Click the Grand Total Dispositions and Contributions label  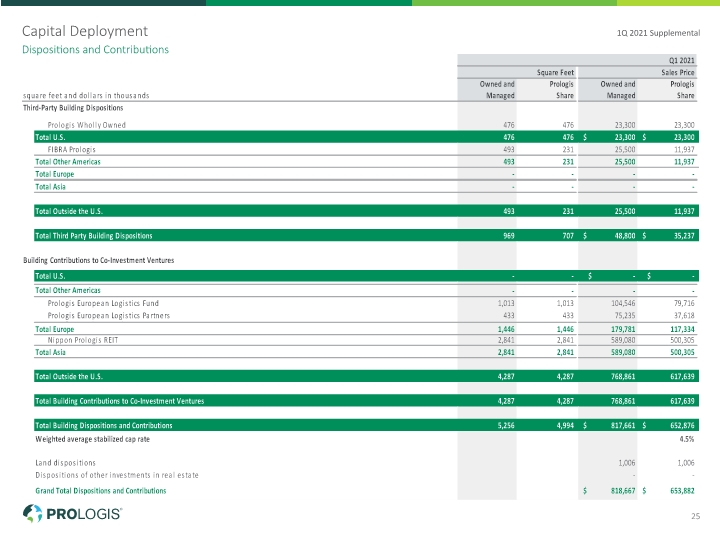pyautogui.click(x=101, y=491)
